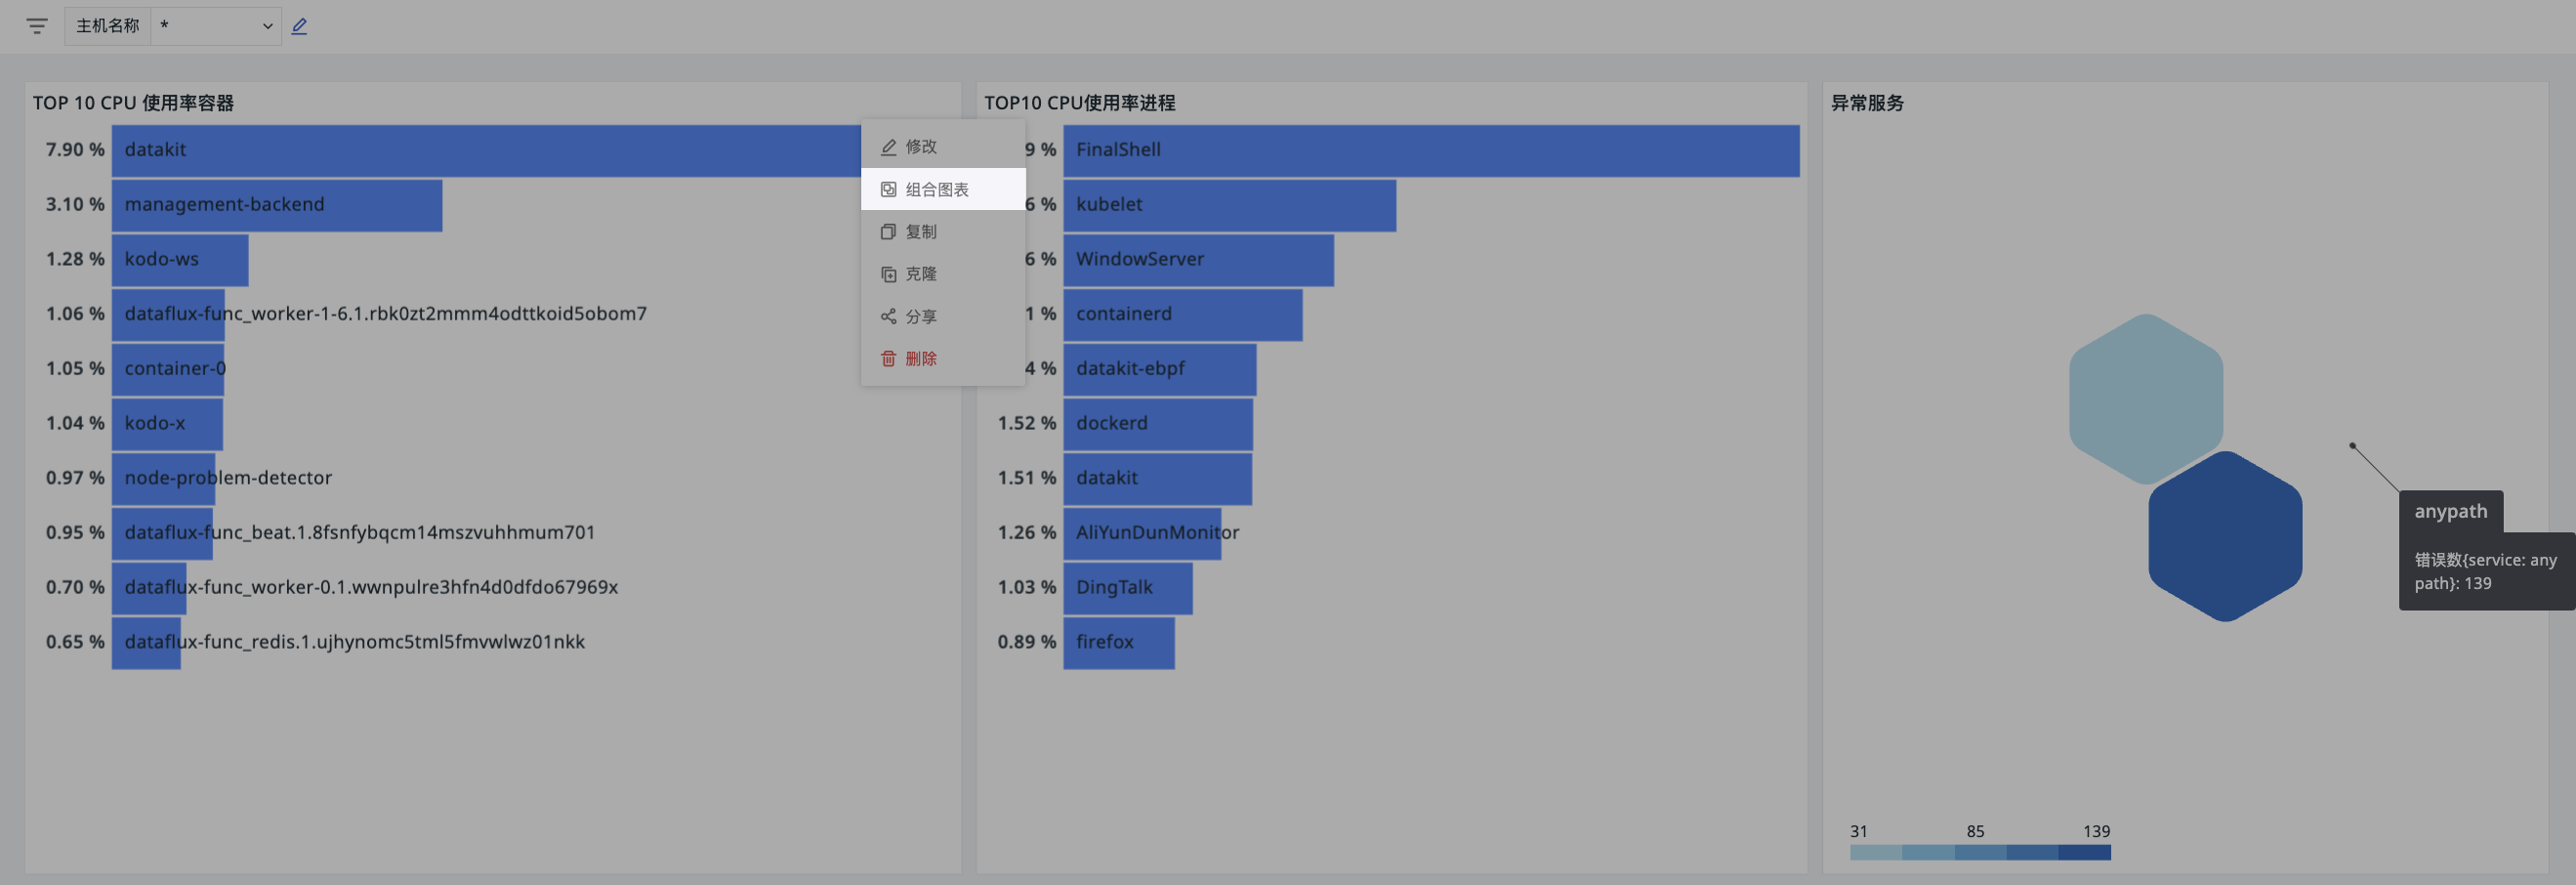Click the darkest swatch in color legend
The width and height of the screenshot is (2576, 885).
[2084, 852]
